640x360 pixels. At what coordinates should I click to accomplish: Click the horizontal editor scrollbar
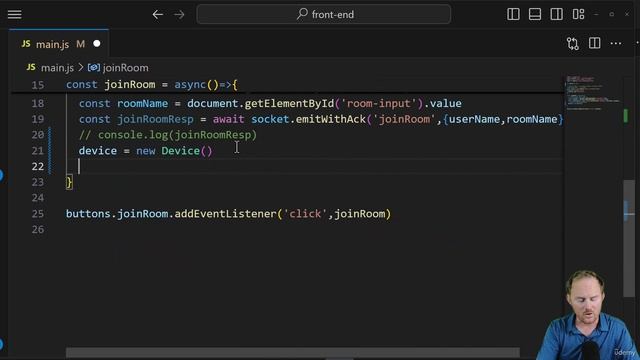[293, 352]
